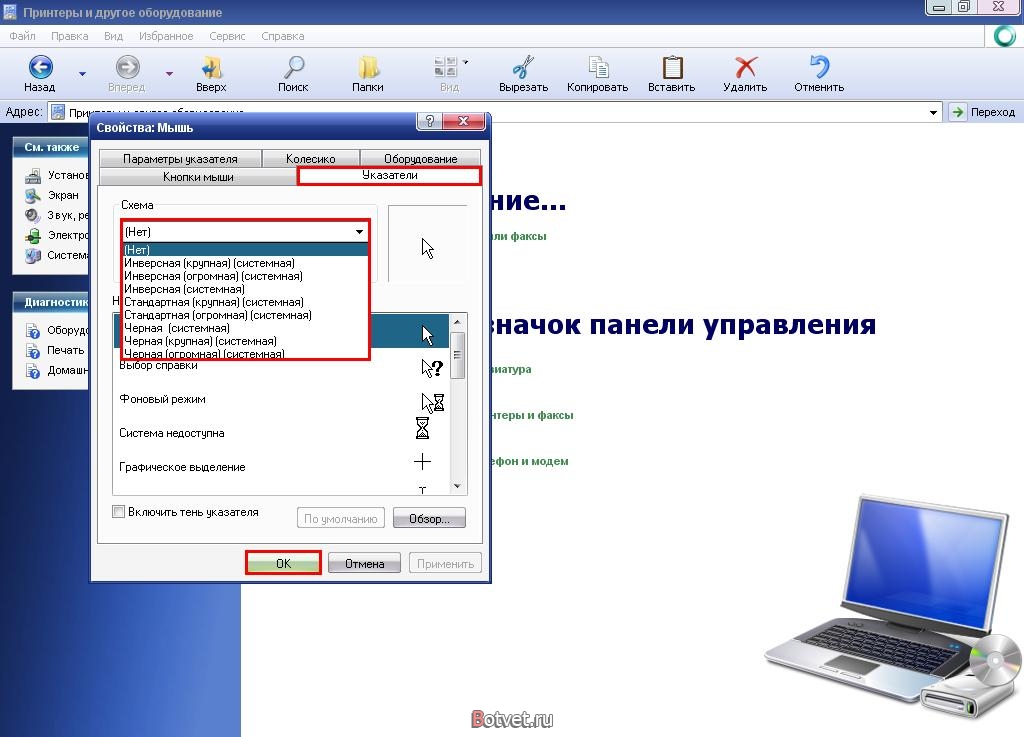The width and height of the screenshot is (1024, 737).
Task: Open the Вид menu in the menu bar
Action: 113,36
